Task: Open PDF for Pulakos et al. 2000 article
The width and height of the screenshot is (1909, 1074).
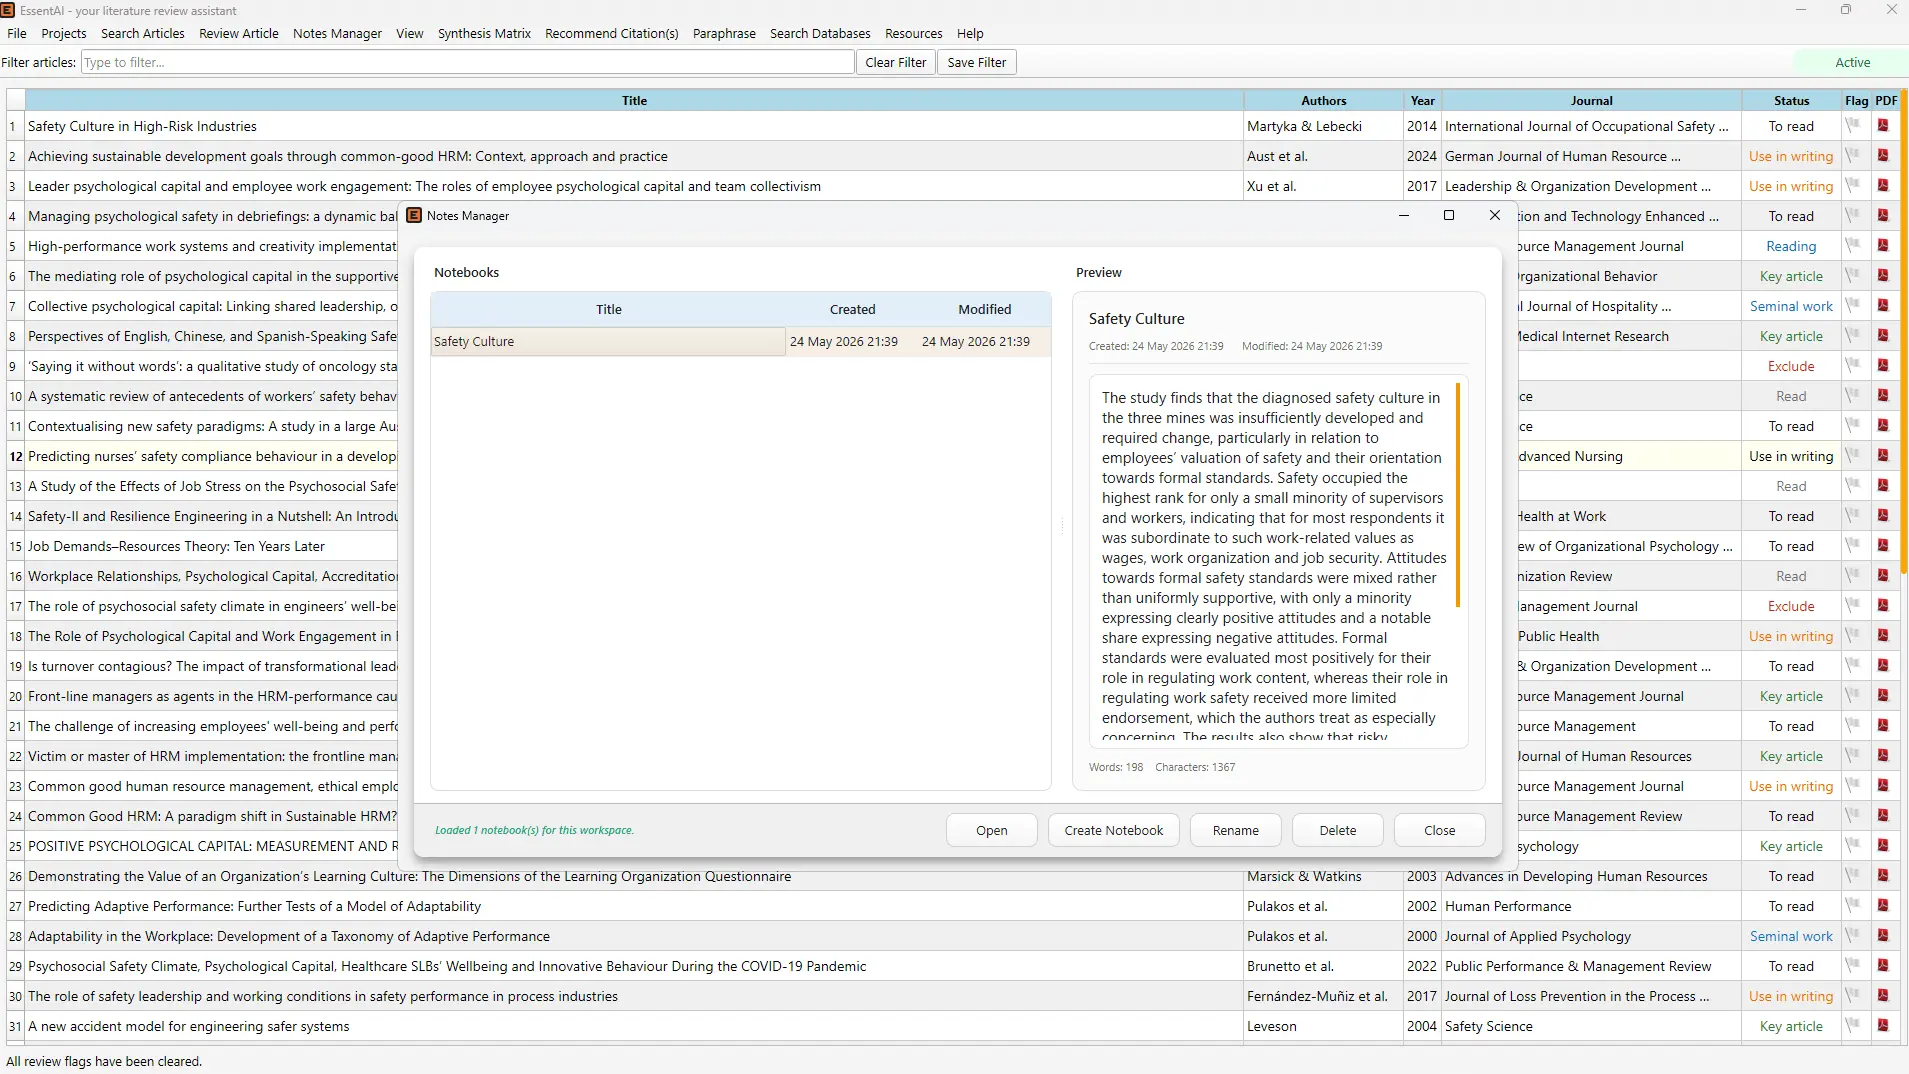Action: 1883,936
